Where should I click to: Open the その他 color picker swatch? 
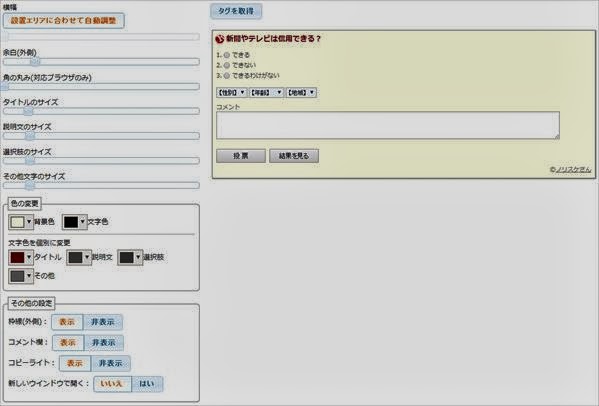(21, 276)
